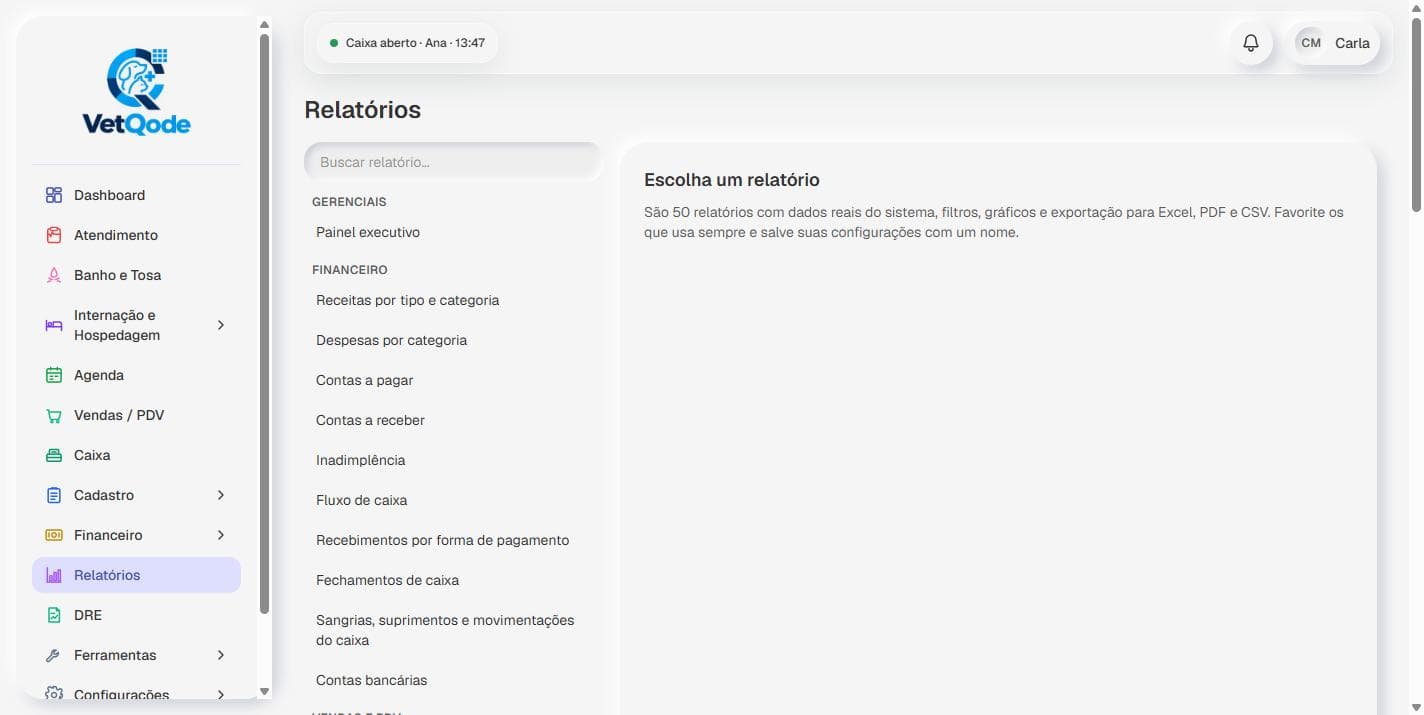The image size is (1424, 715).
Task: Go to Dashboard menu item
Action: pos(136,195)
